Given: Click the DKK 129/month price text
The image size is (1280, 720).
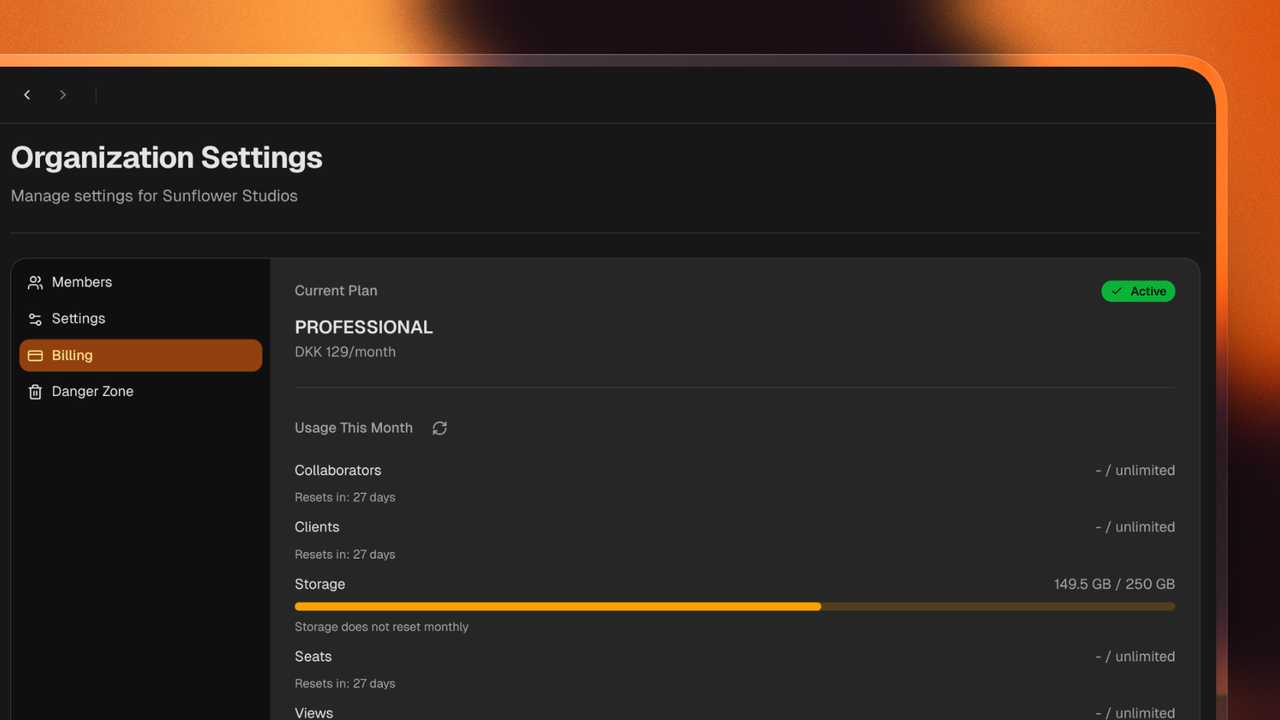Looking at the screenshot, I should click(345, 351).
